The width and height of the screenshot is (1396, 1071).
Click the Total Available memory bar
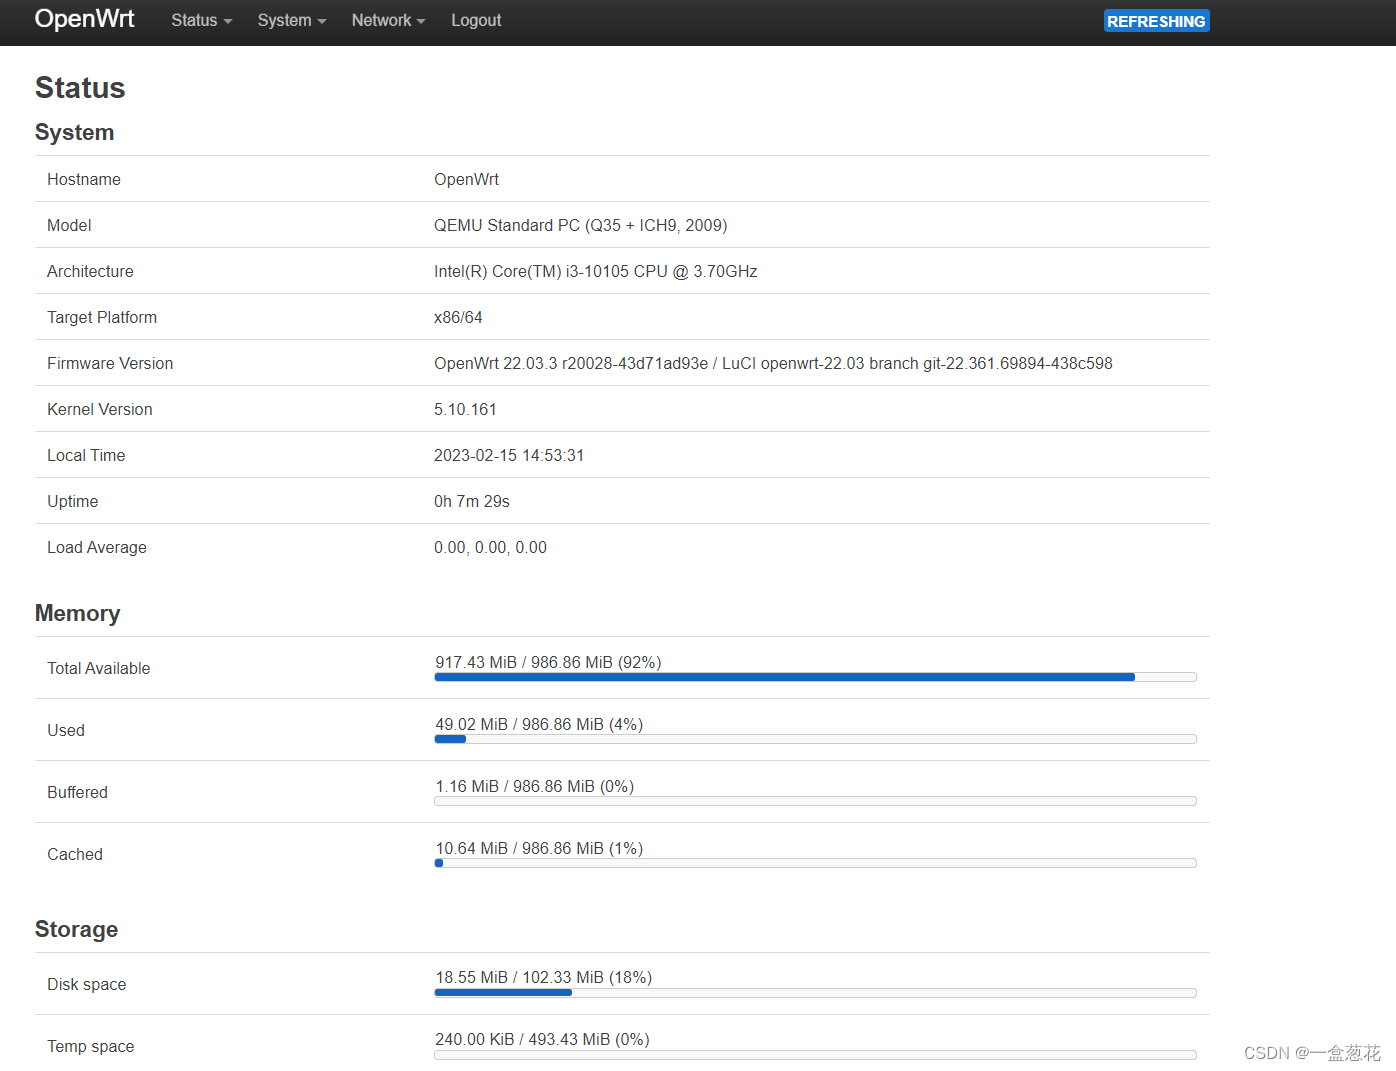815,677
